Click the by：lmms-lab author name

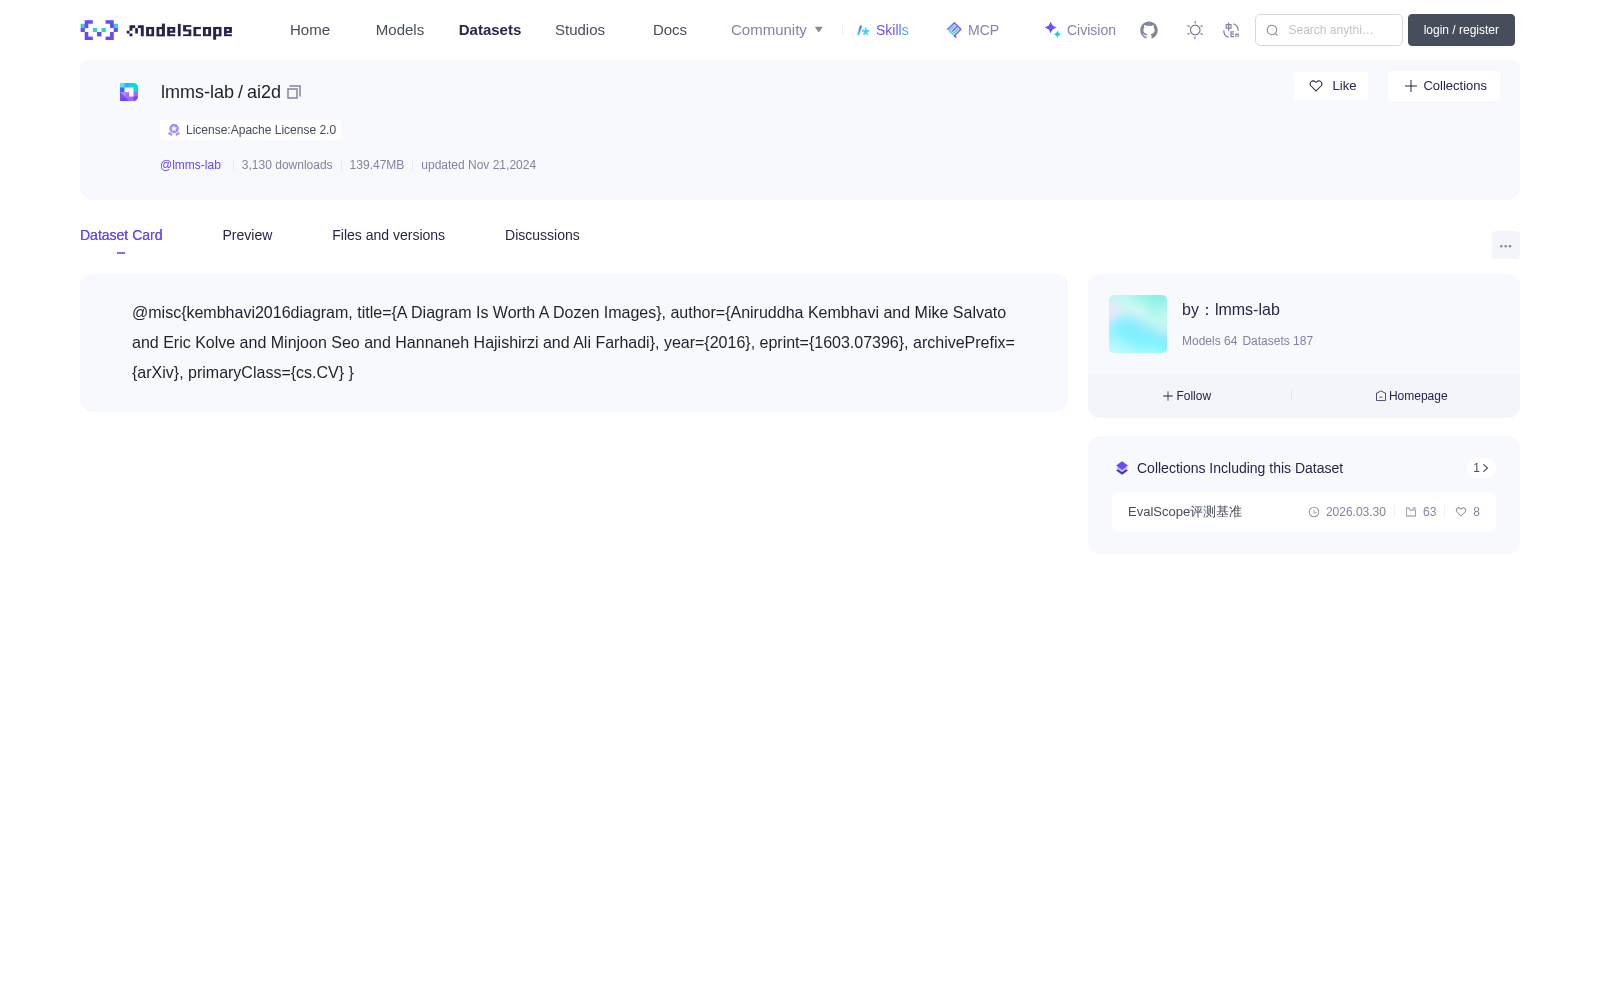[x=1231, y=310]
